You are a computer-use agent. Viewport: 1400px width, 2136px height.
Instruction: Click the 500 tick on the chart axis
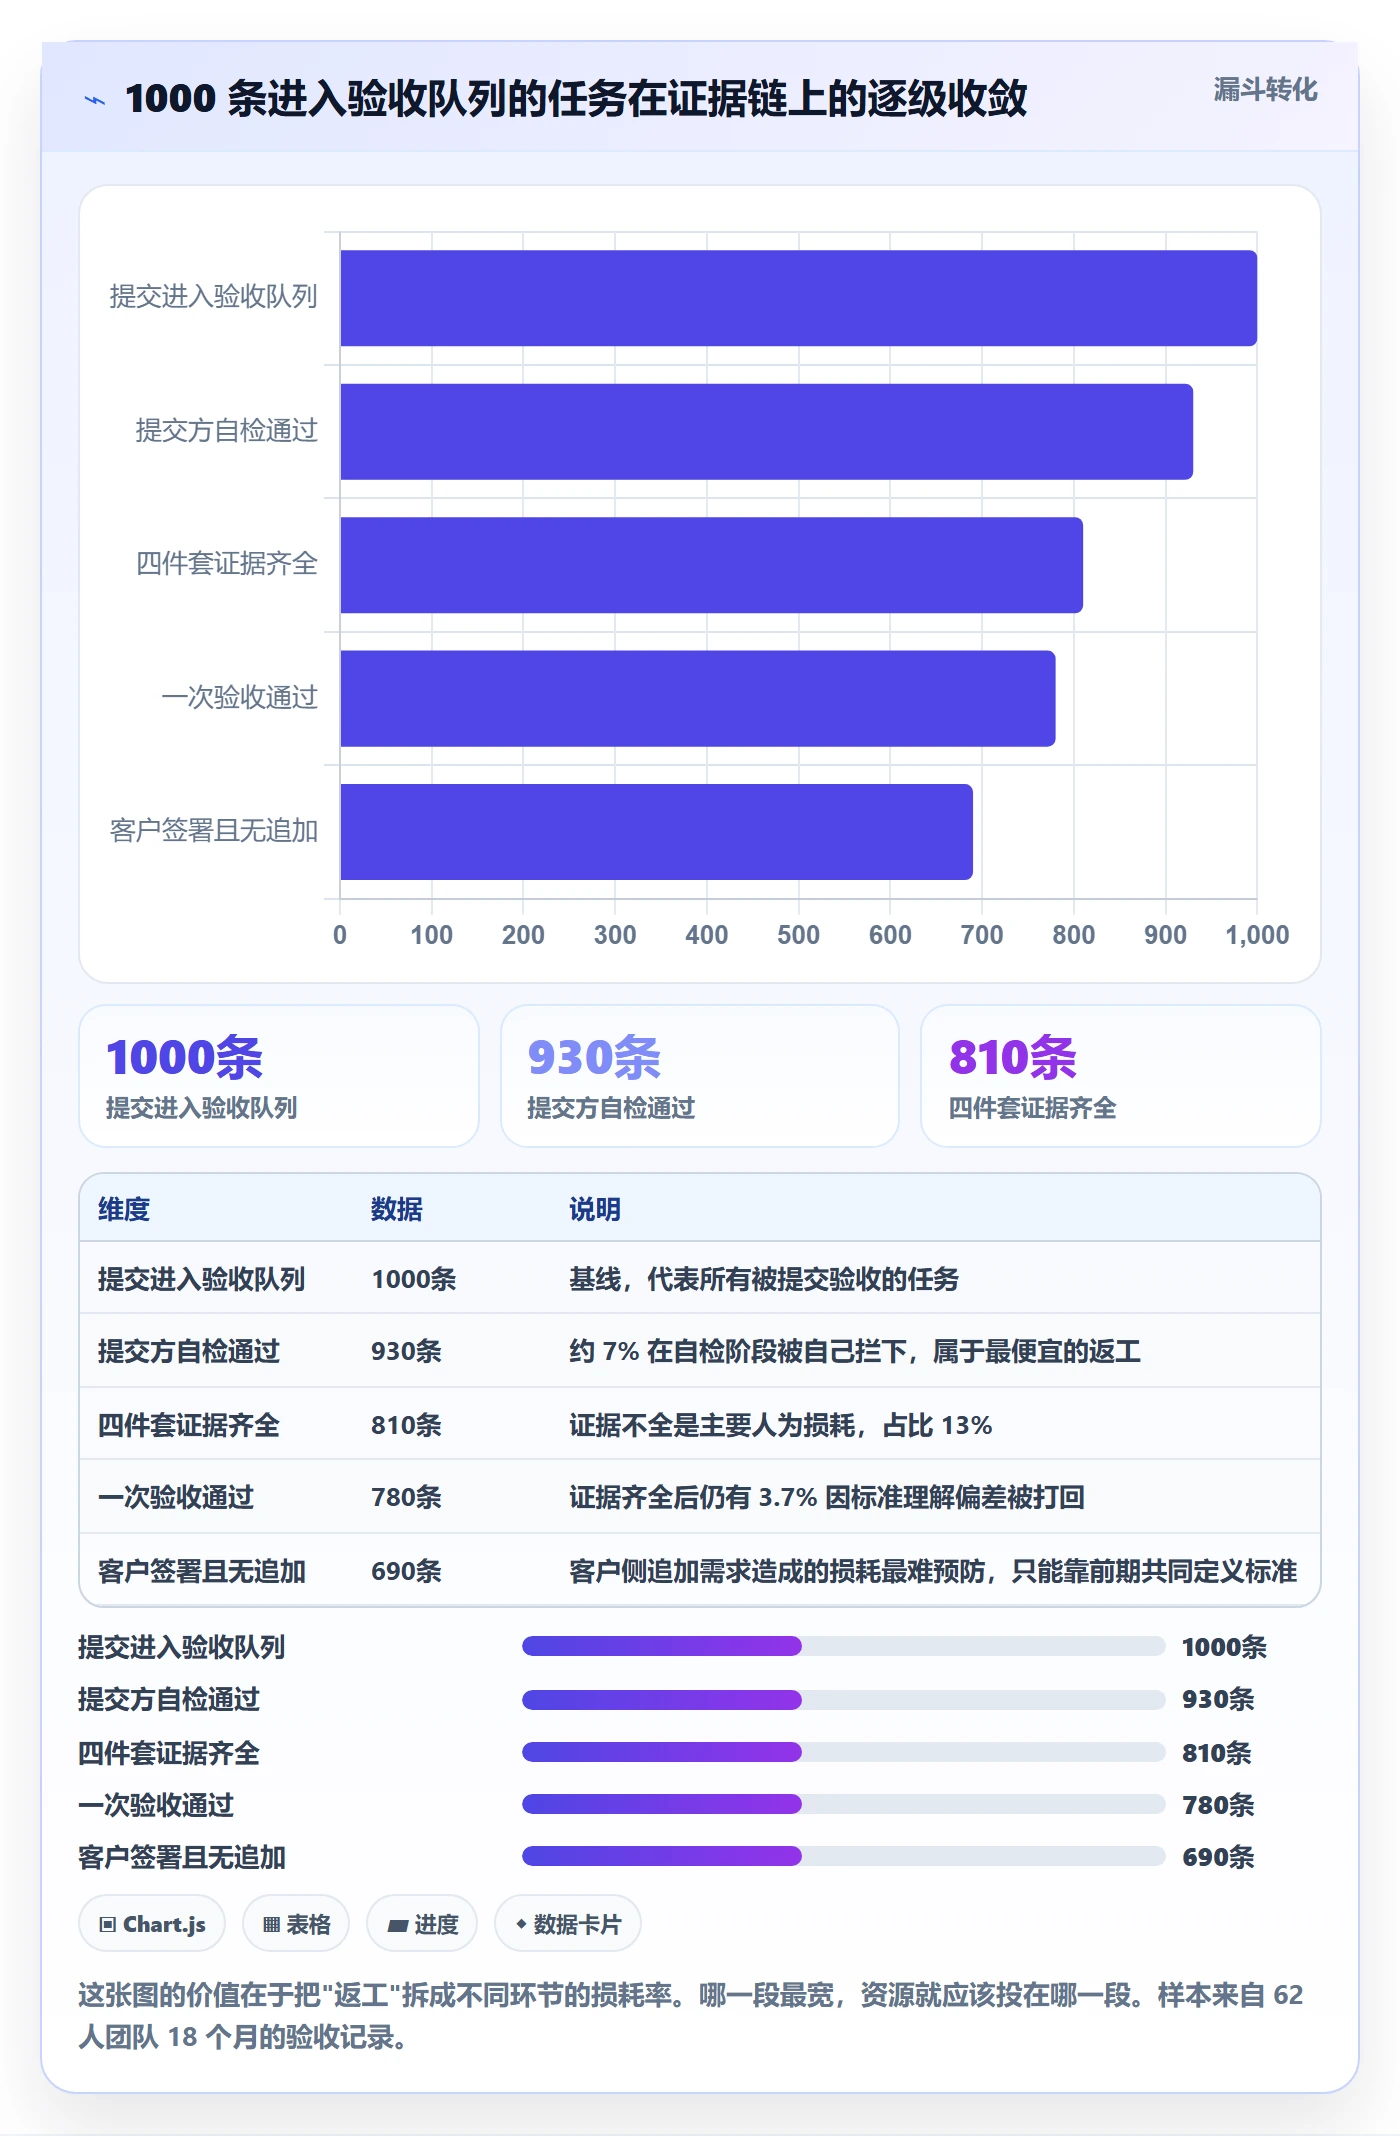pyautogui.click(x=798, y=935)
